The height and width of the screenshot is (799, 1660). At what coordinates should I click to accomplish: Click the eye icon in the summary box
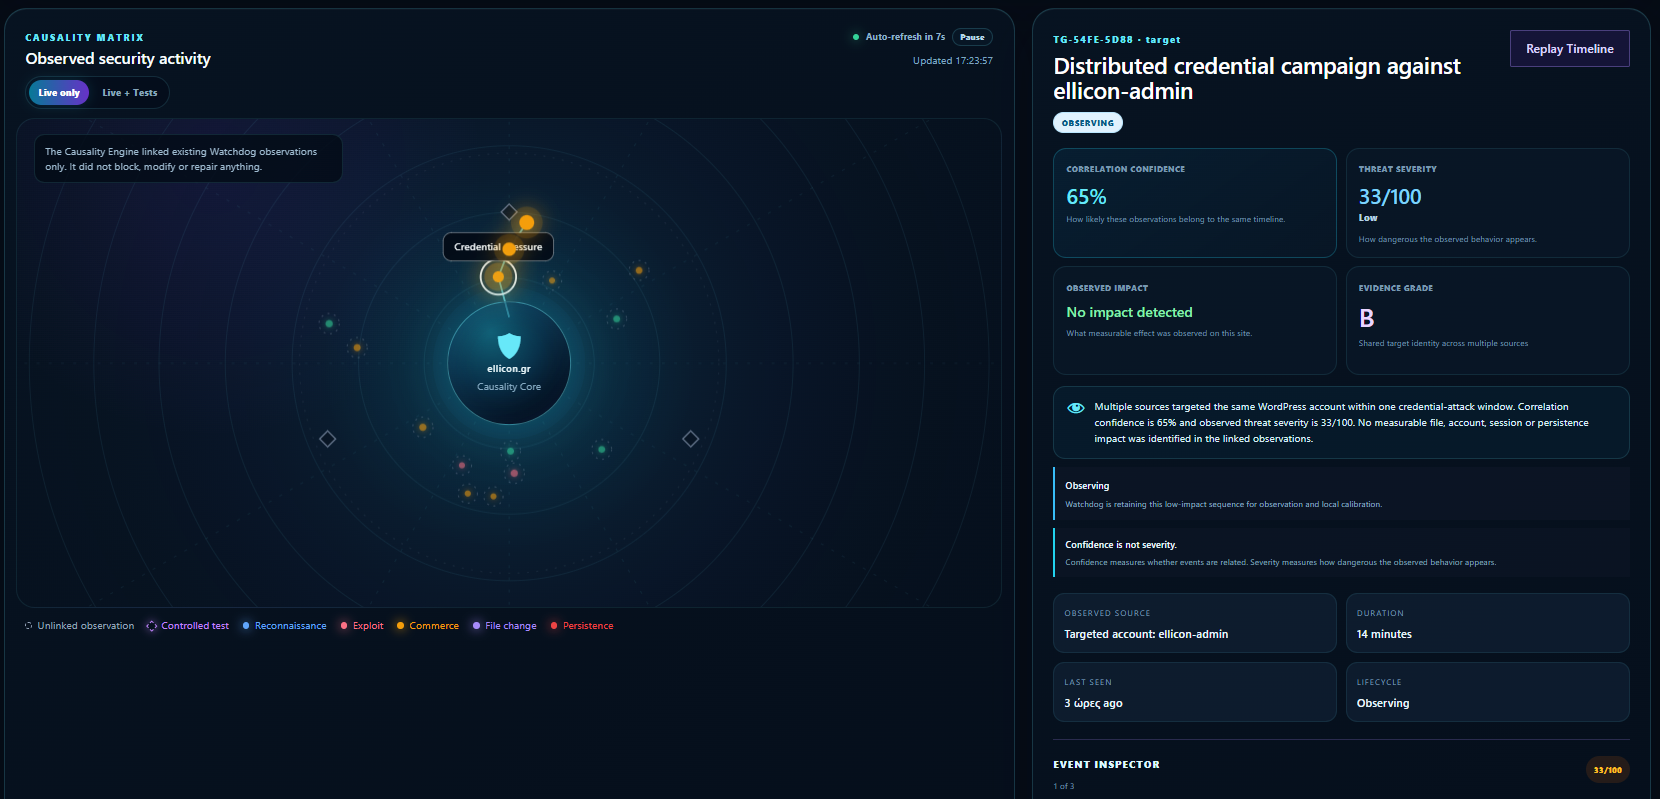tap(1076, 407)
